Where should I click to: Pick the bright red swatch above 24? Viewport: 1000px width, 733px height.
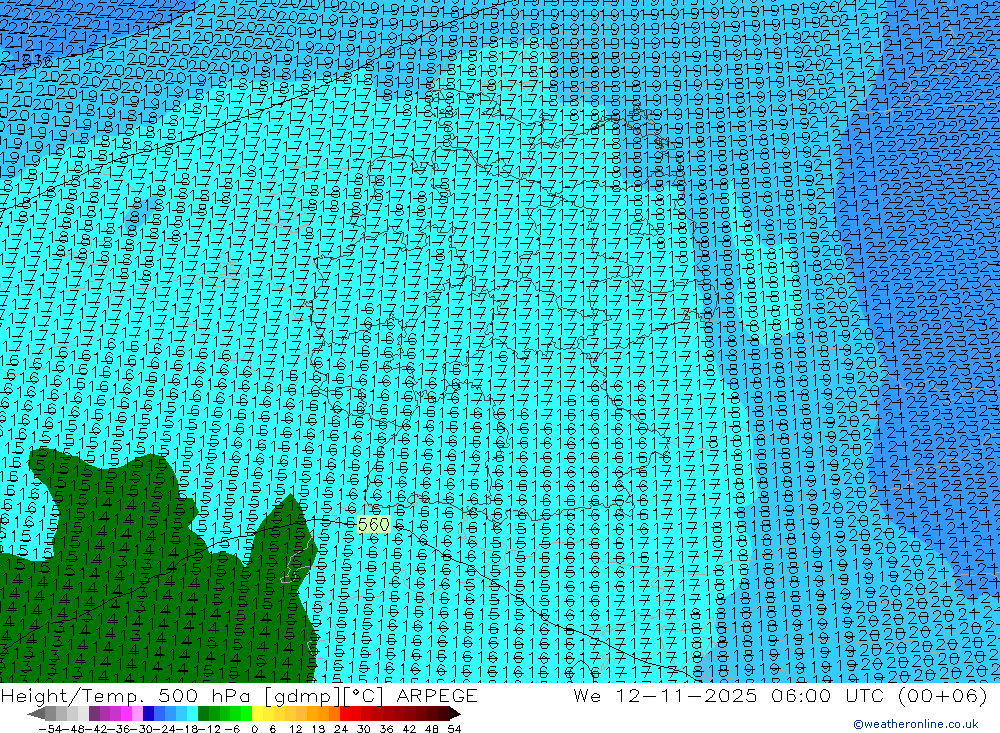(345, 713)
